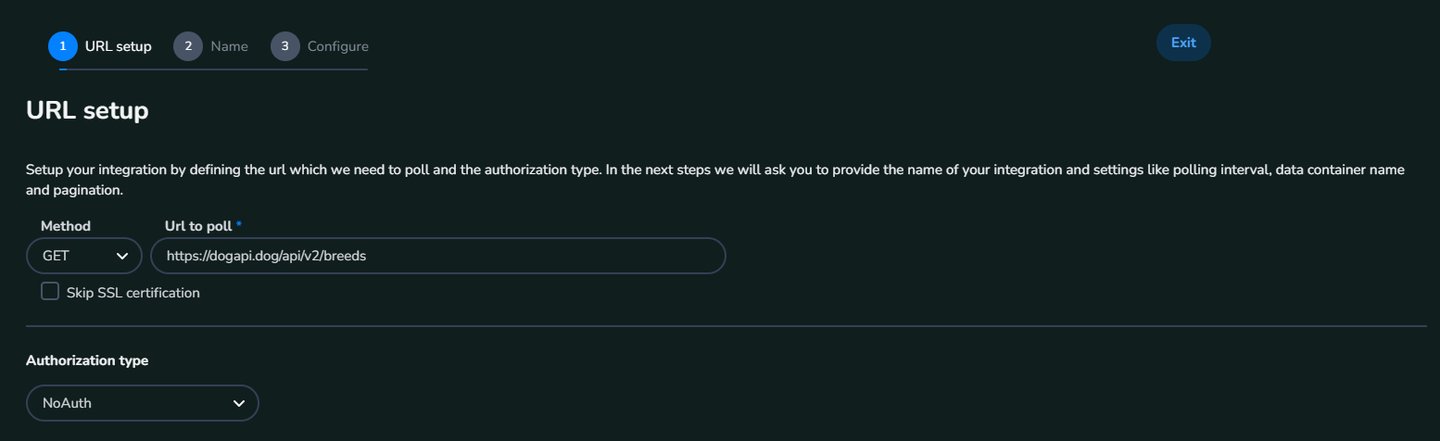1440x441 pixels.
Task: Click the step 2 circle icon
Action: pos(188,46)
